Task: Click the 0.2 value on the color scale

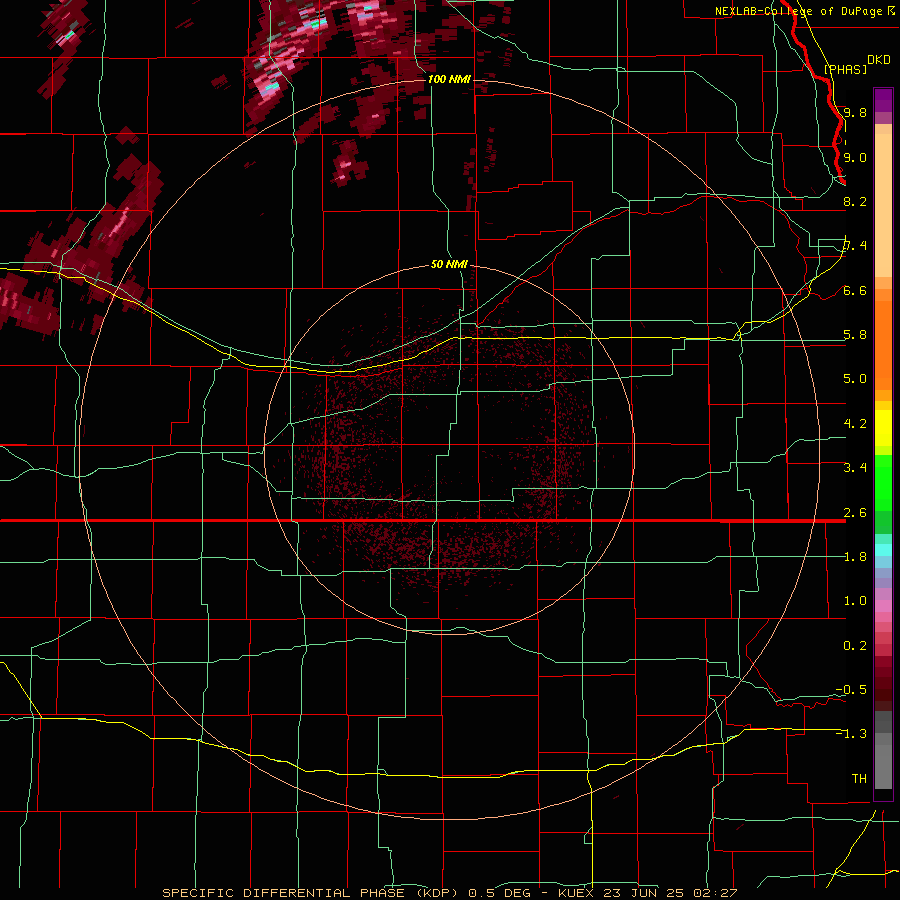Action: pyautogui.click(x=855, y=646)
